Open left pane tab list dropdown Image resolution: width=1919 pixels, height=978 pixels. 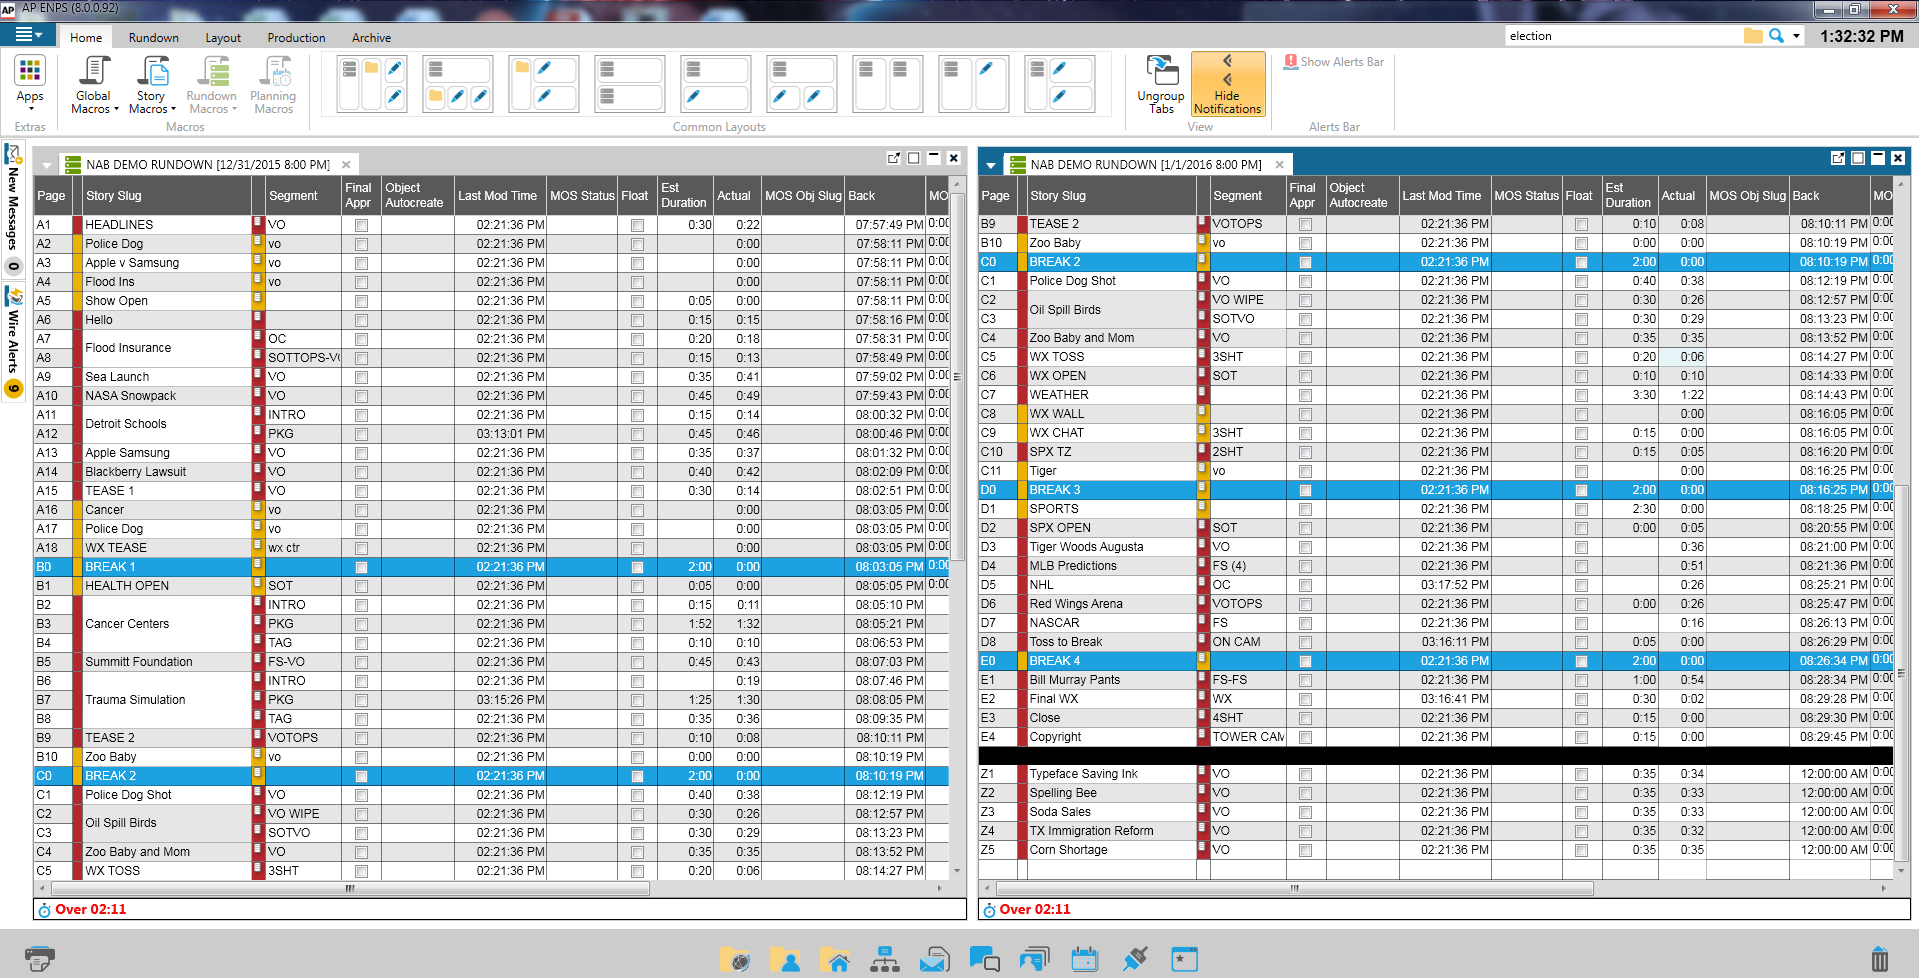click(47, 165)
